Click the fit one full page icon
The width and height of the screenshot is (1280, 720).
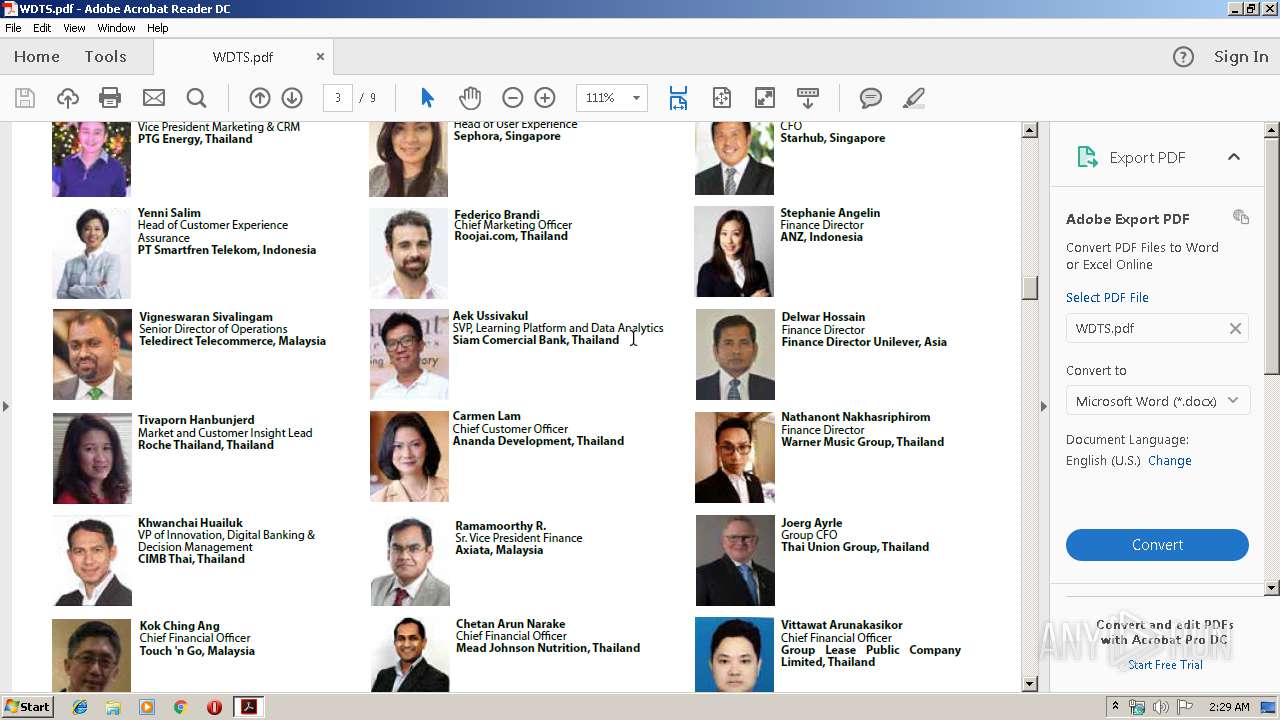pos(722,98)
